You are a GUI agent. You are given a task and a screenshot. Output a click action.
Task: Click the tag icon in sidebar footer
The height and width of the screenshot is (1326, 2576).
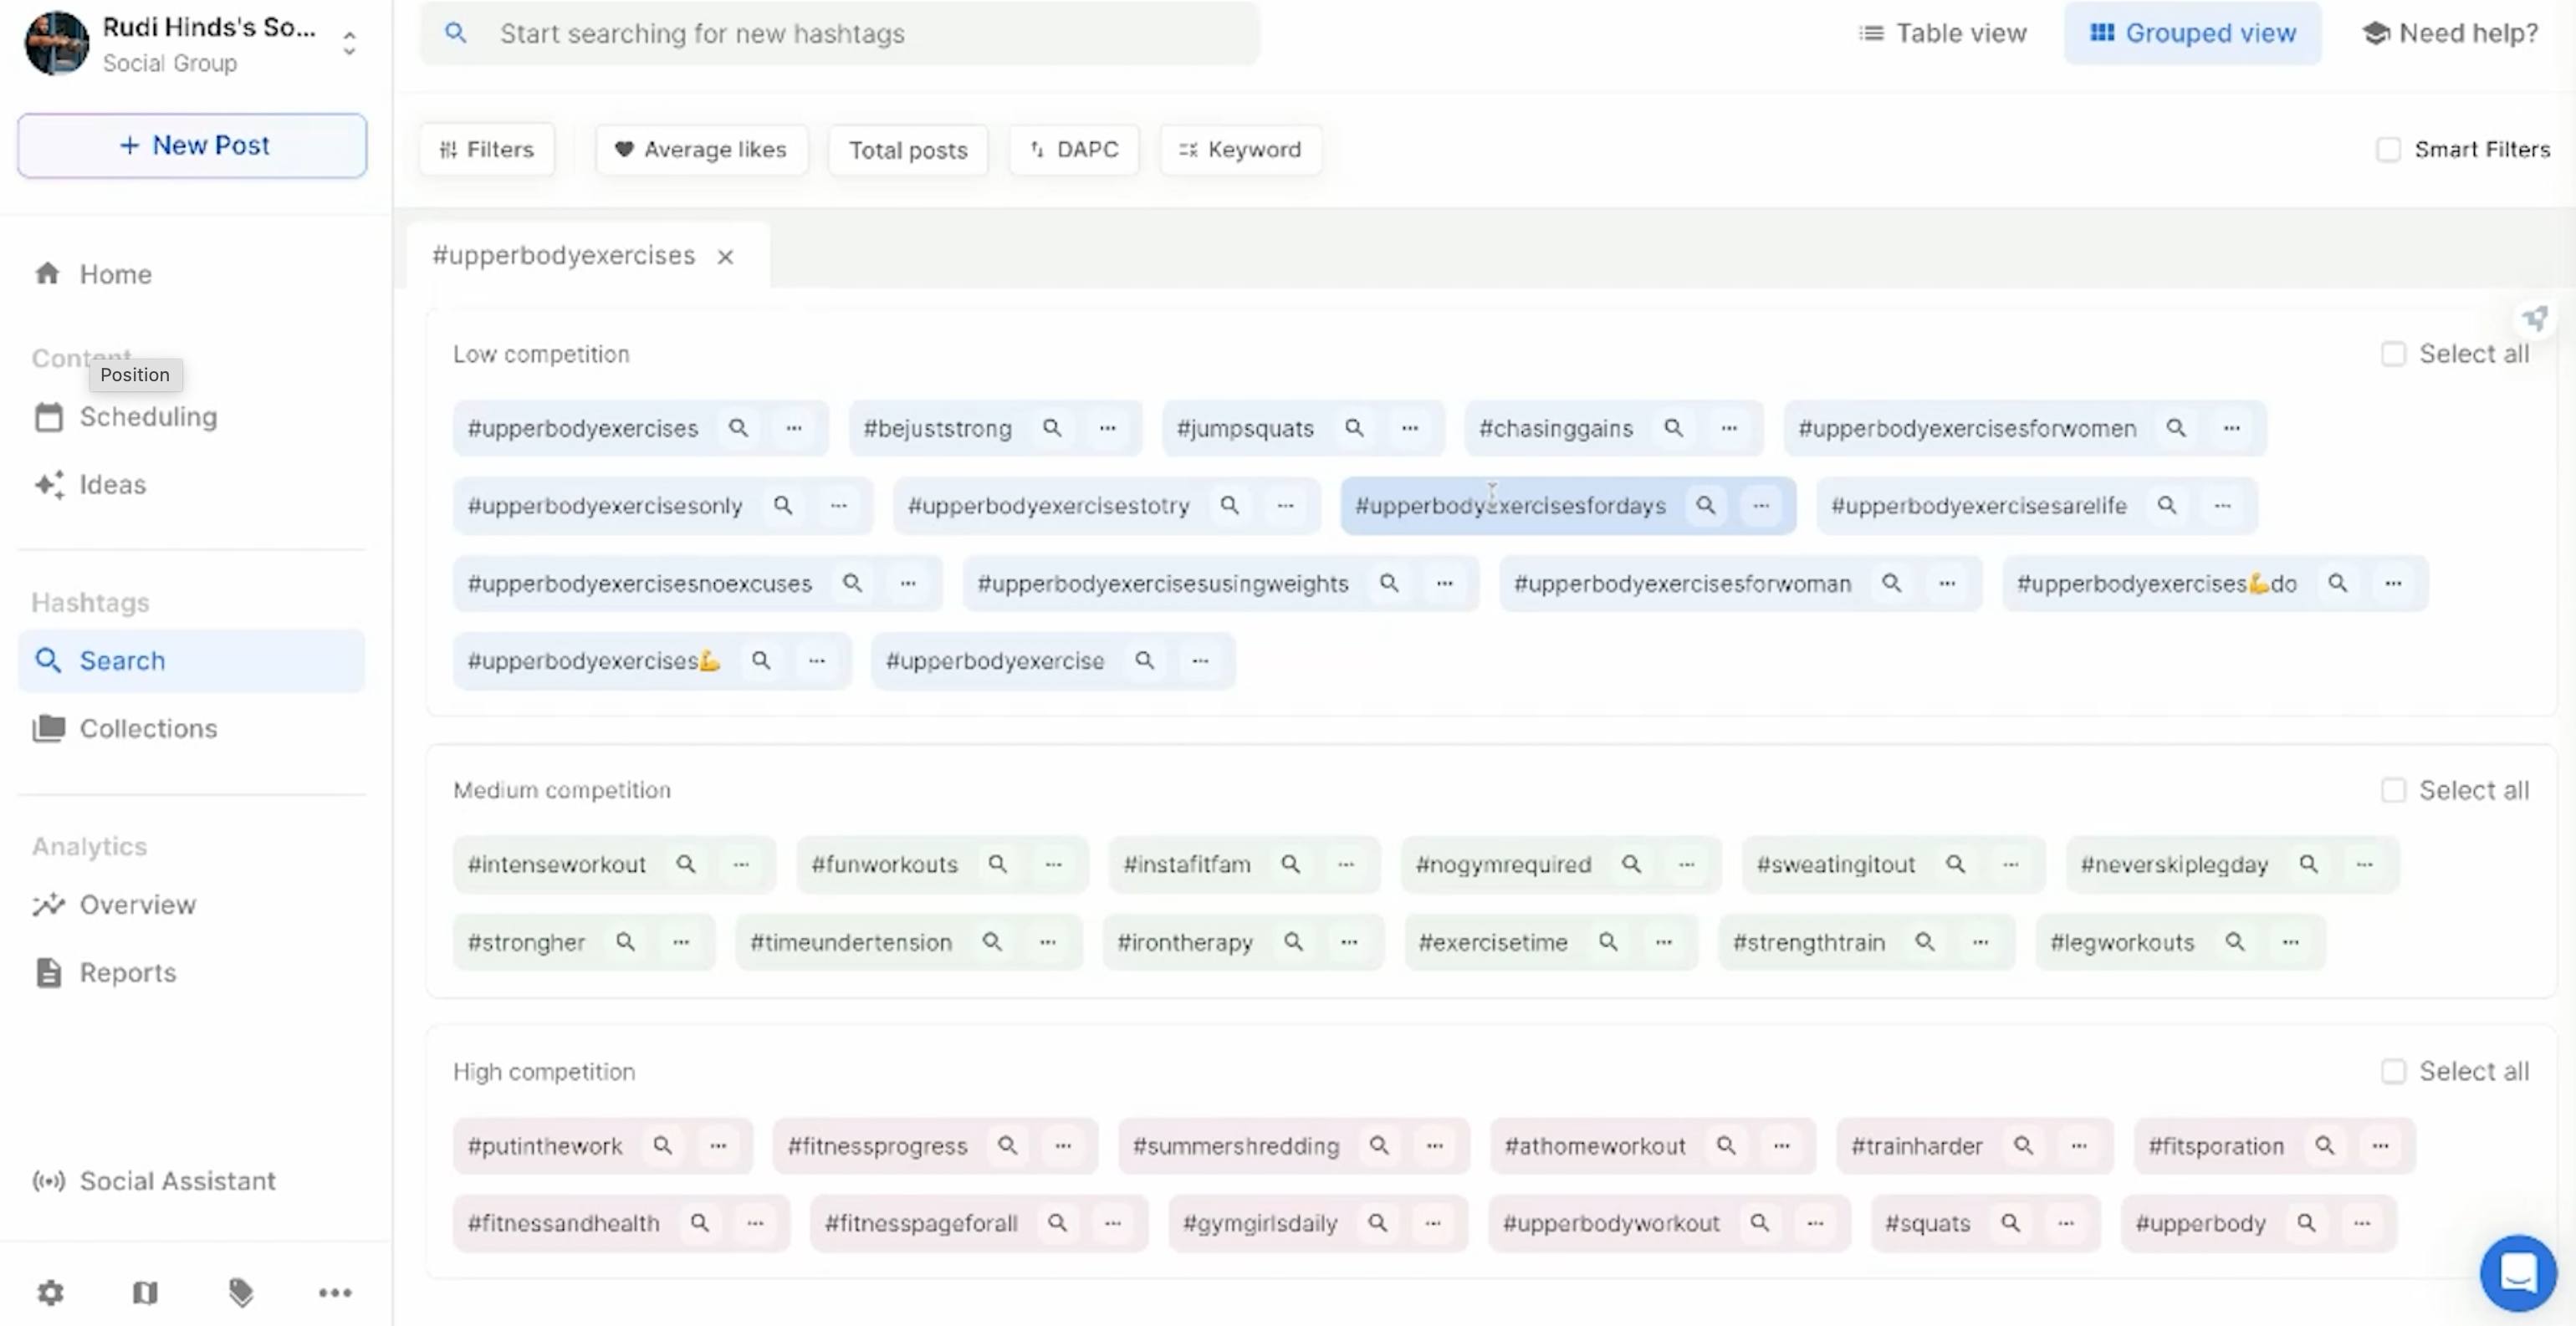(240, 1292)
